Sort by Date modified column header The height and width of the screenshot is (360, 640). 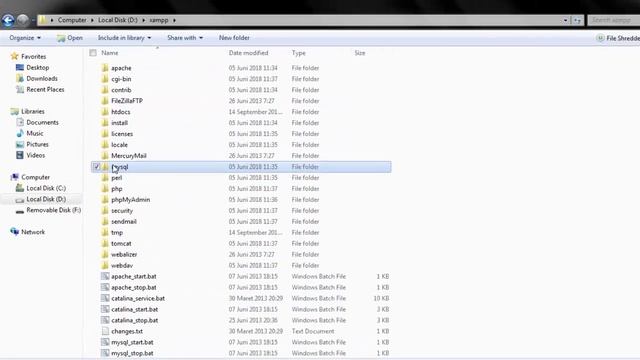point(249,53)
